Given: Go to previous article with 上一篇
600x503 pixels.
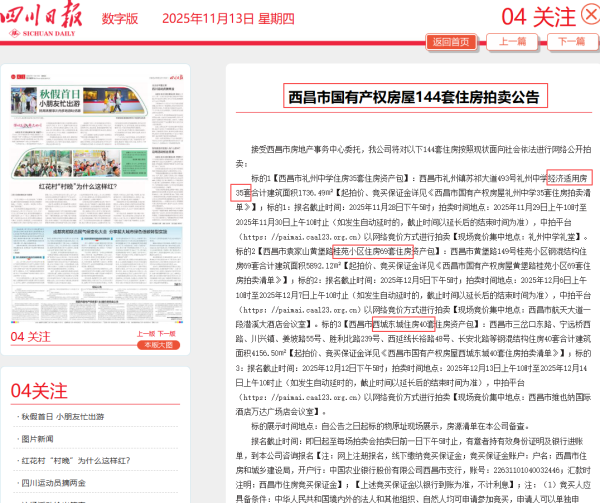Looking at the screenshot, I should [512, 42].
